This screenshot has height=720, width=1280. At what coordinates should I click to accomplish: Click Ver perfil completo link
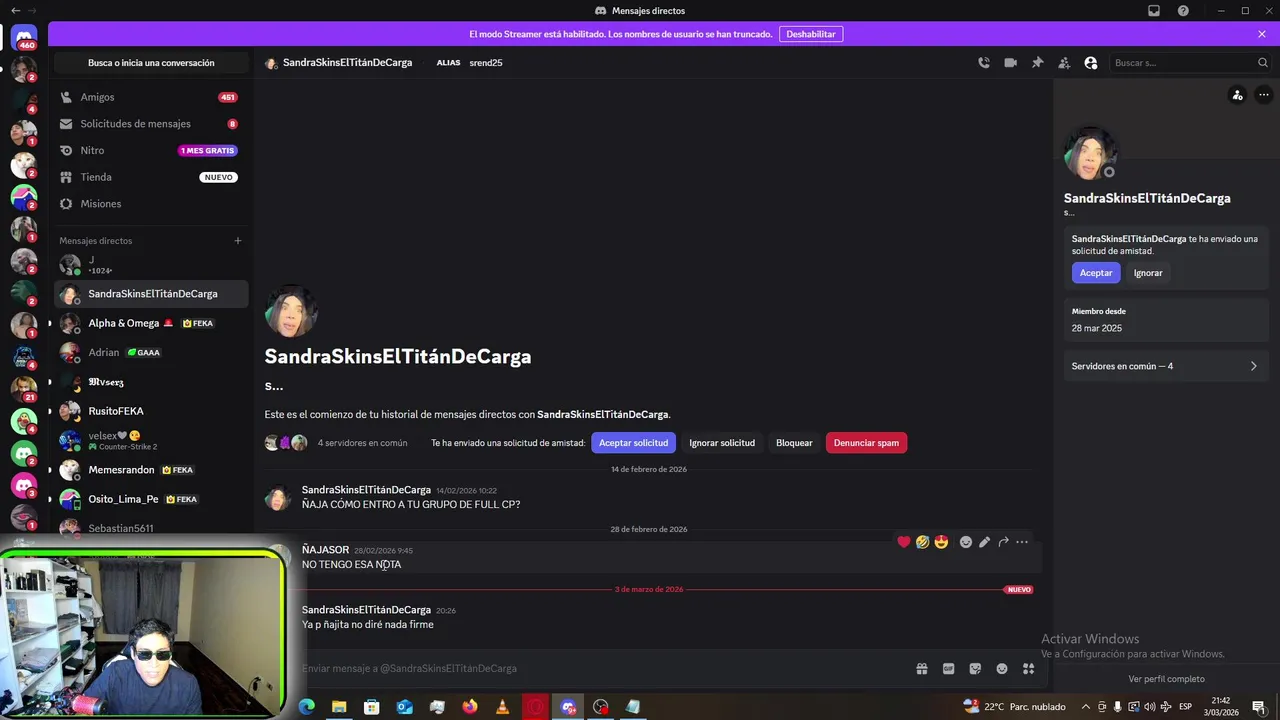1166,679
